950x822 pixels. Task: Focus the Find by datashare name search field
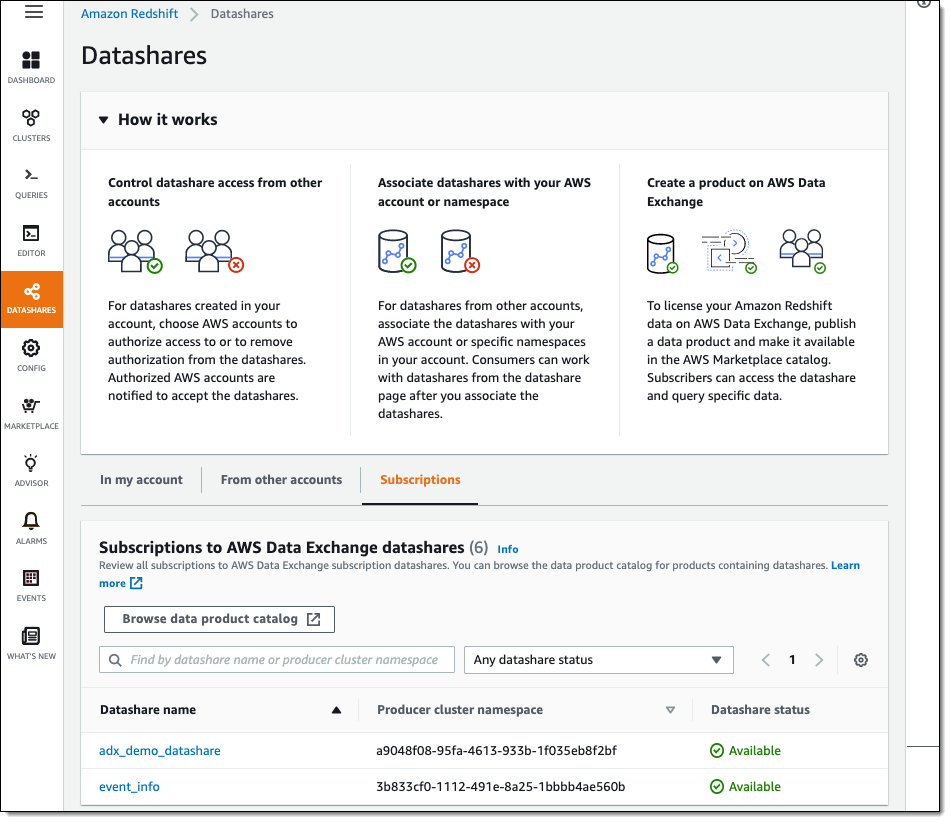click(x=277, y=660)
